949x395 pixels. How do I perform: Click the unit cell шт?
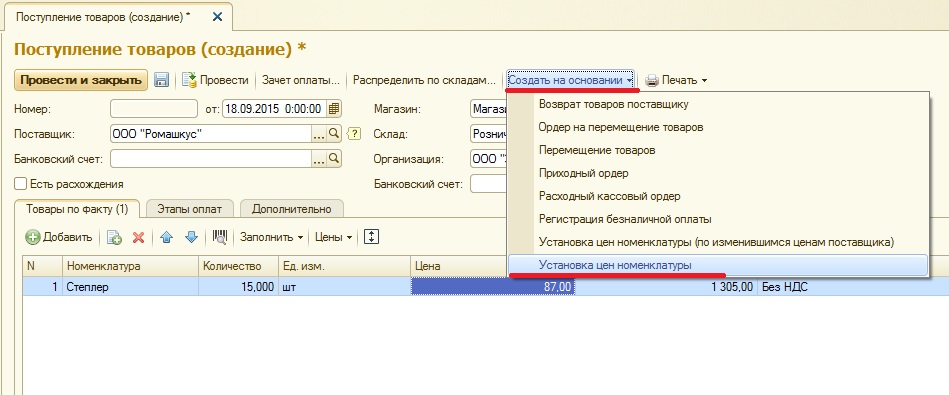click(344, 287)
